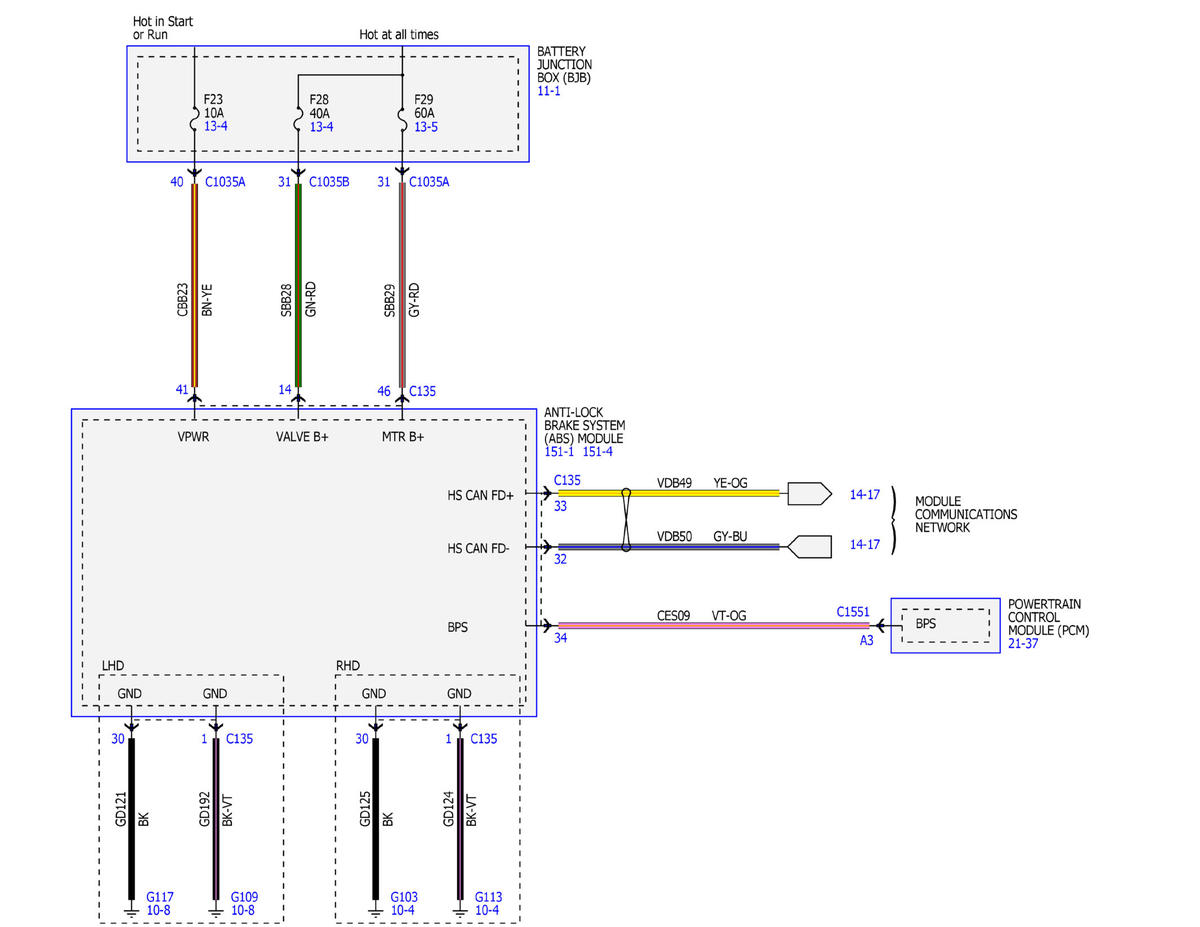Follow the 13-4 link under fuse F28
The height and width of the screenshot is (927, 1200).
(x=321, y=127)
